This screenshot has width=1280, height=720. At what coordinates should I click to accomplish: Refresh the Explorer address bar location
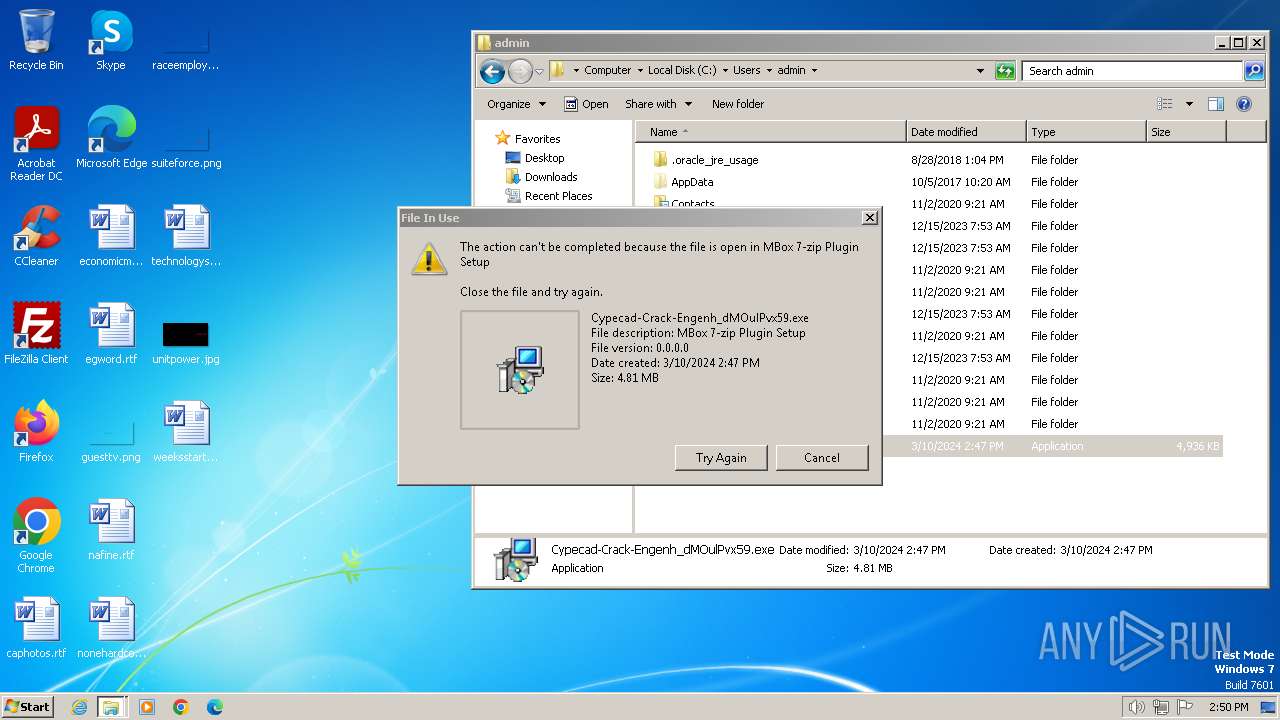[1005, 71]
